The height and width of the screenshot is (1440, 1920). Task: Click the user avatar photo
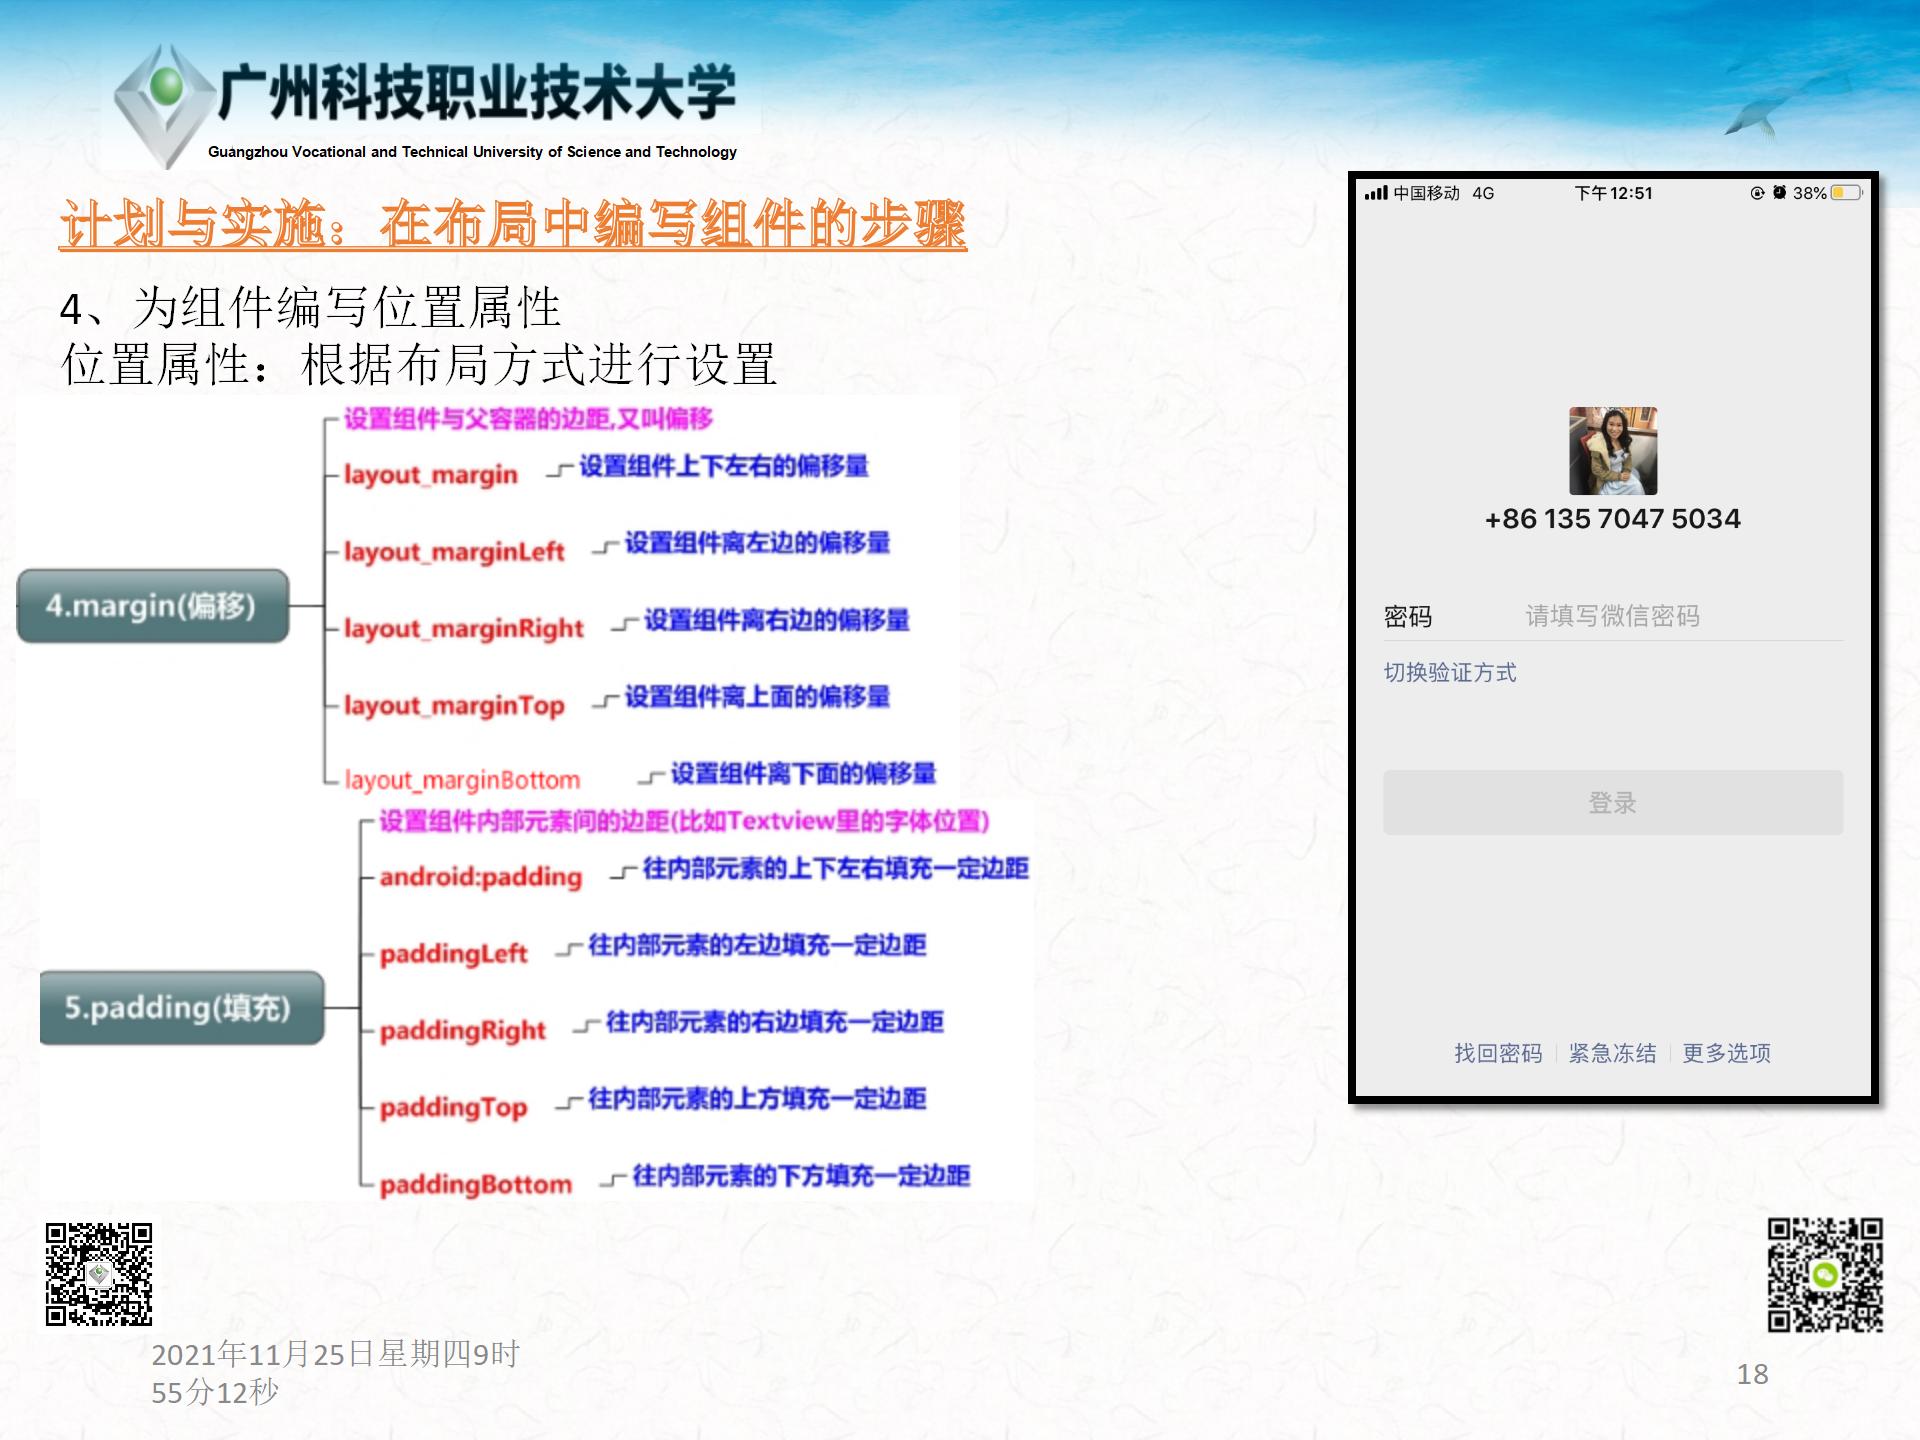[1612, 451]
